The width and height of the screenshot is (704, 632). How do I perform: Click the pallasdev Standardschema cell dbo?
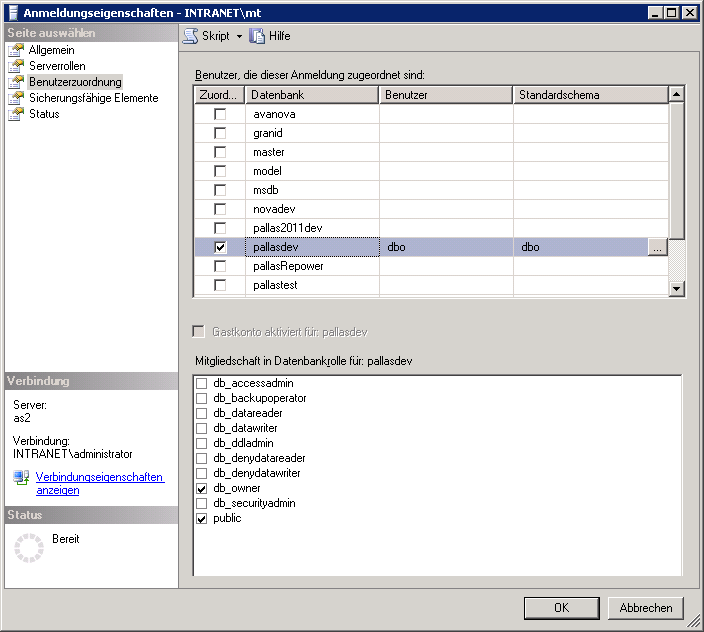coord(580,247)
